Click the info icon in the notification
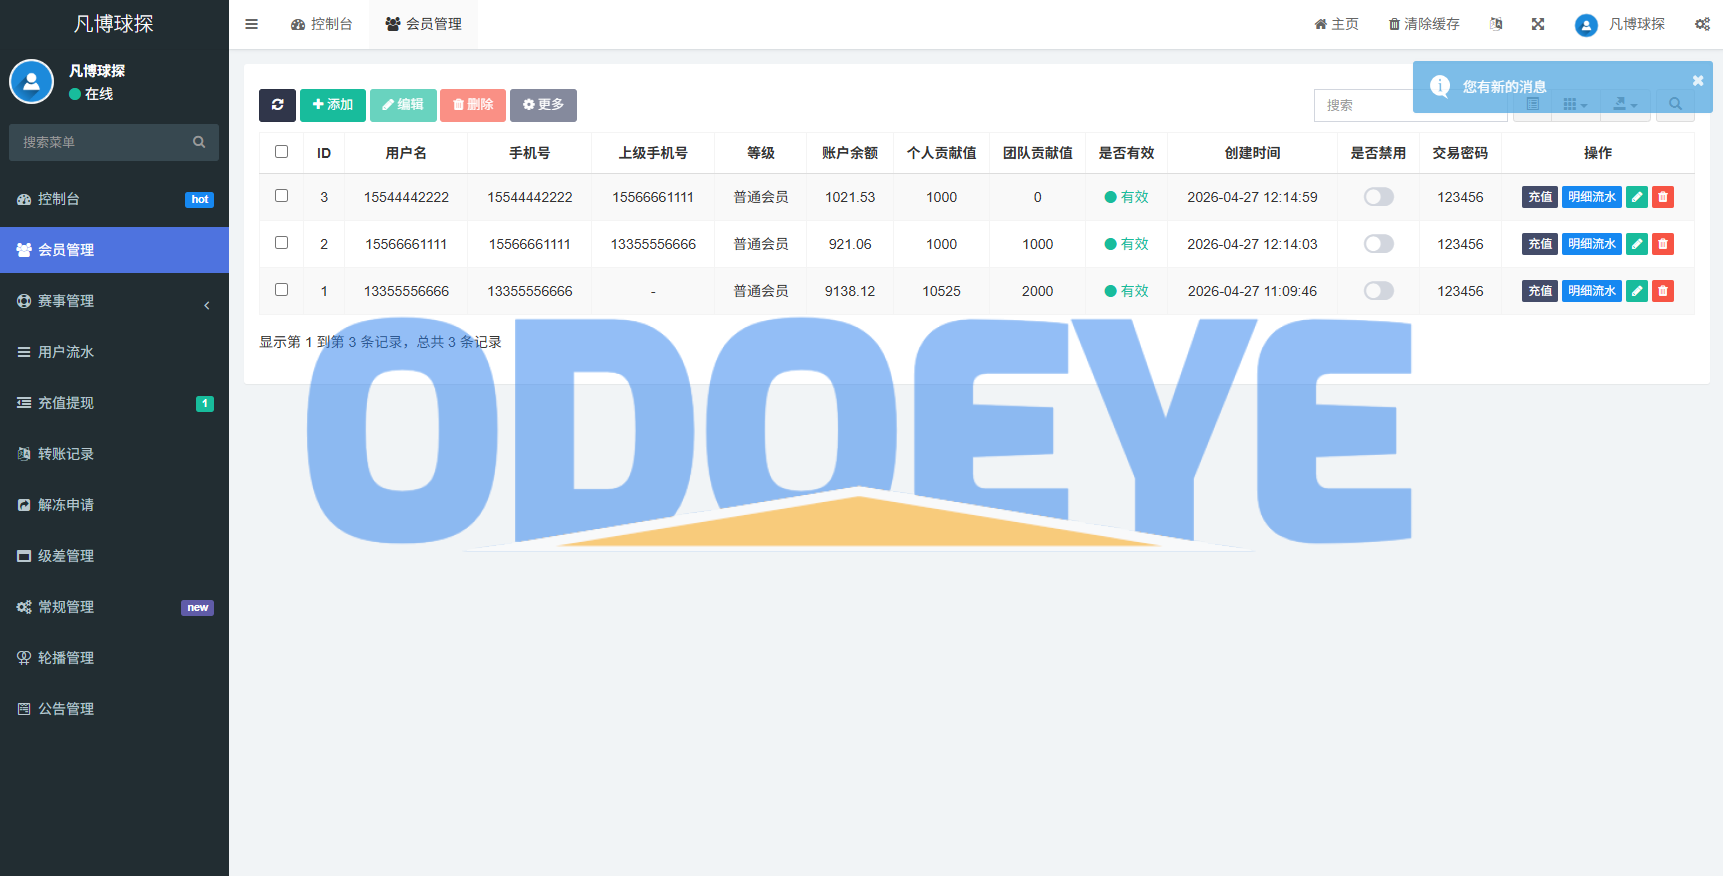This screenshot has height=876, width=1723. 1440,87
